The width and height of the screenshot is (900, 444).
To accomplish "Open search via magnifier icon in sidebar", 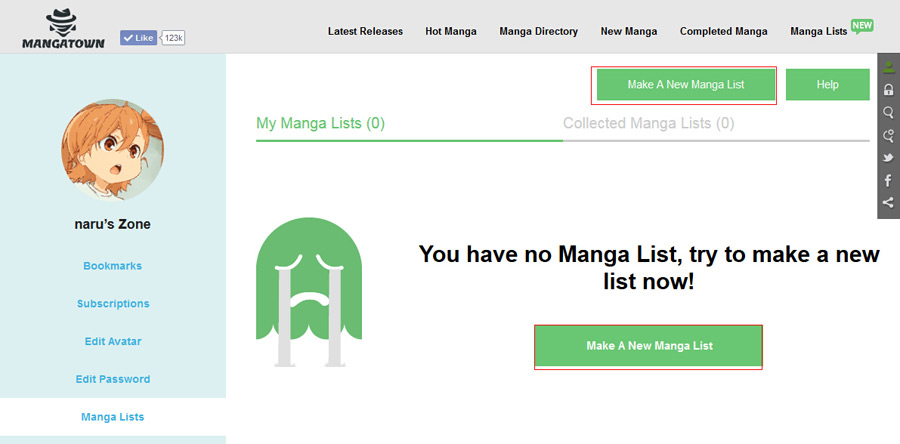I will pyautogui.click(x=888, y=112).
